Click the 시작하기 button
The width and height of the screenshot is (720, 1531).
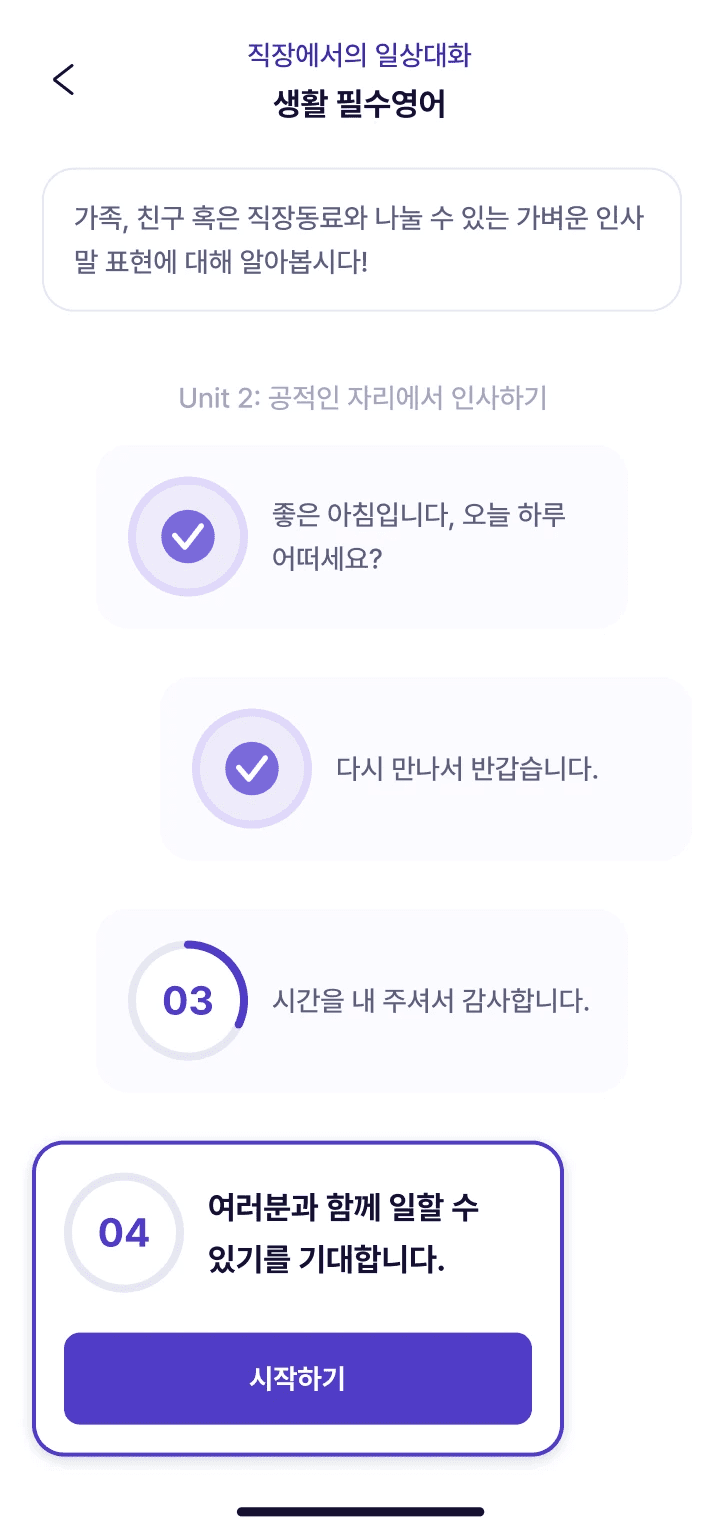click(x=298, y=1379)
